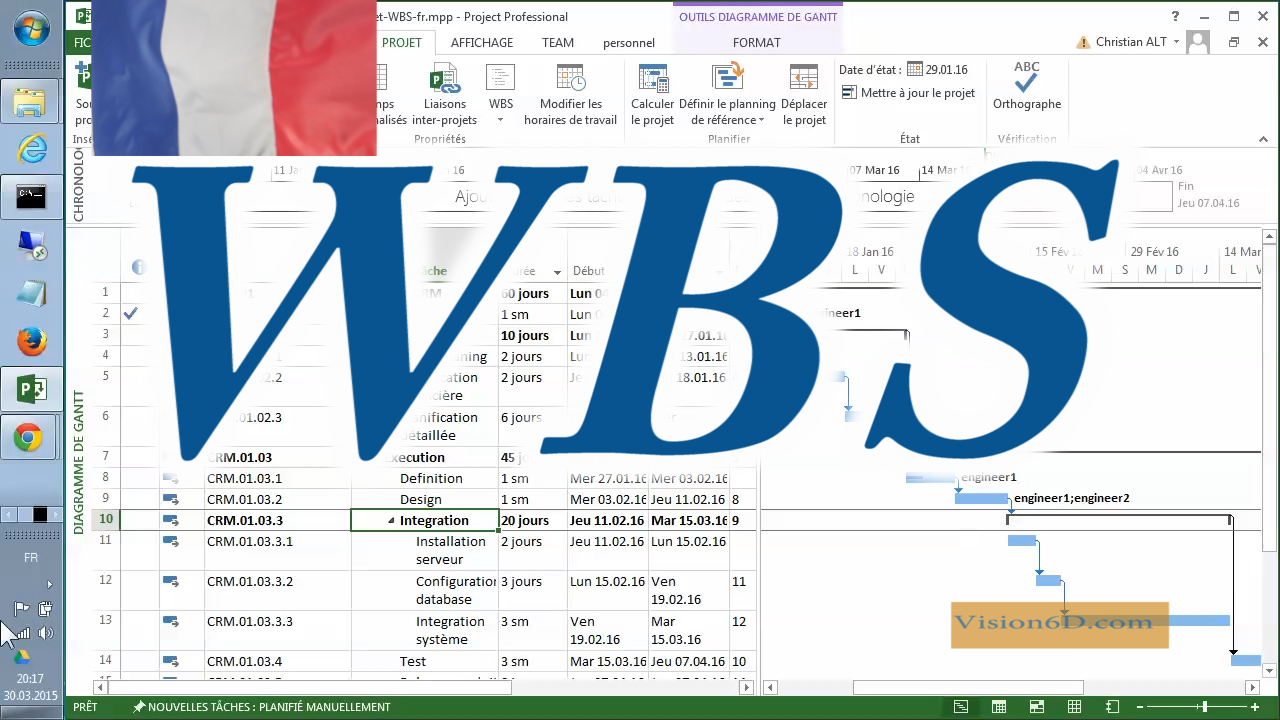Collapse the Integration summary task
The height and width of the screenshot is (720, 1280).
[x=391, y=521]
